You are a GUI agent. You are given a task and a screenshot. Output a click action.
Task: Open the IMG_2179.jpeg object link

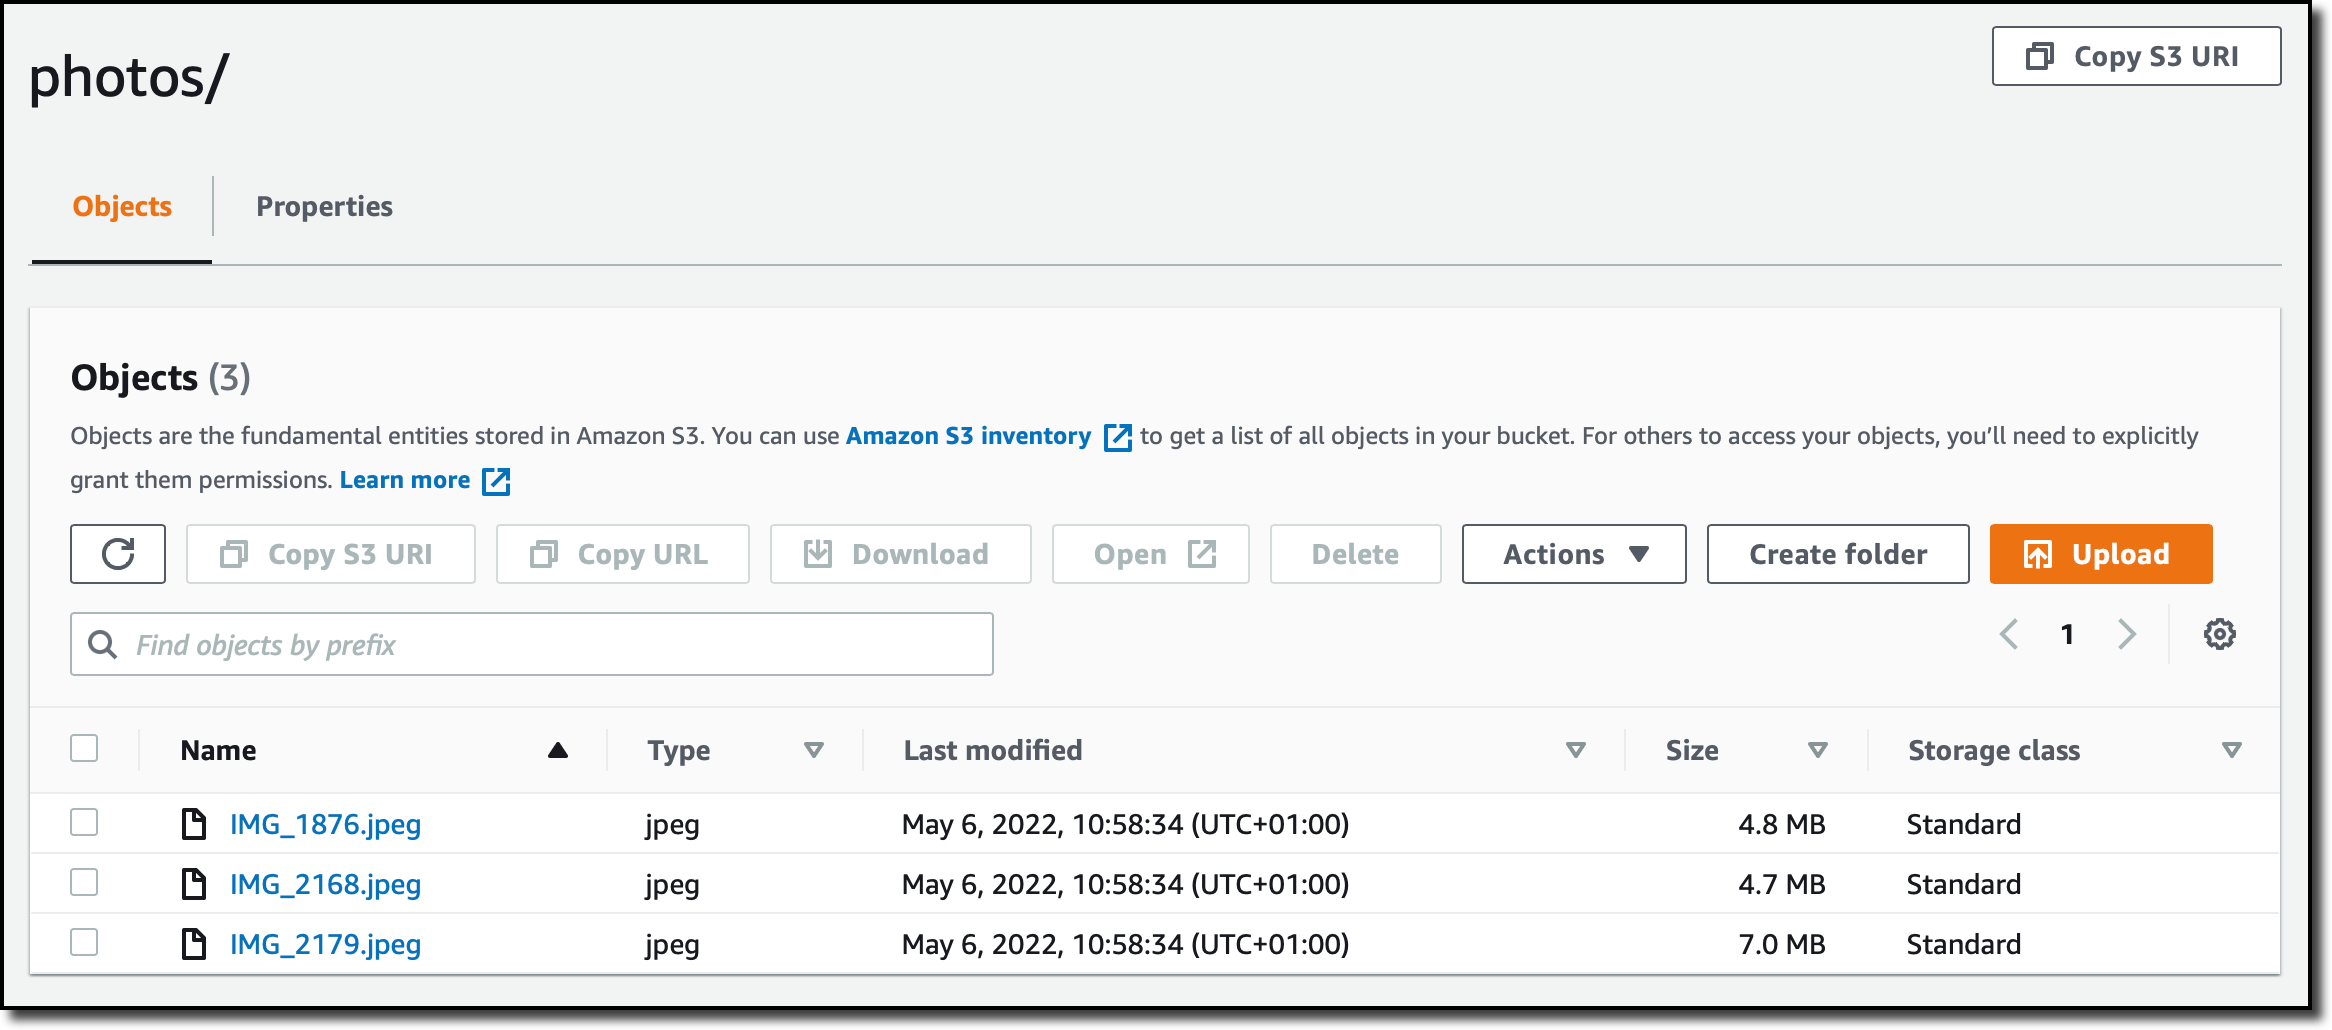pos(326,945)
